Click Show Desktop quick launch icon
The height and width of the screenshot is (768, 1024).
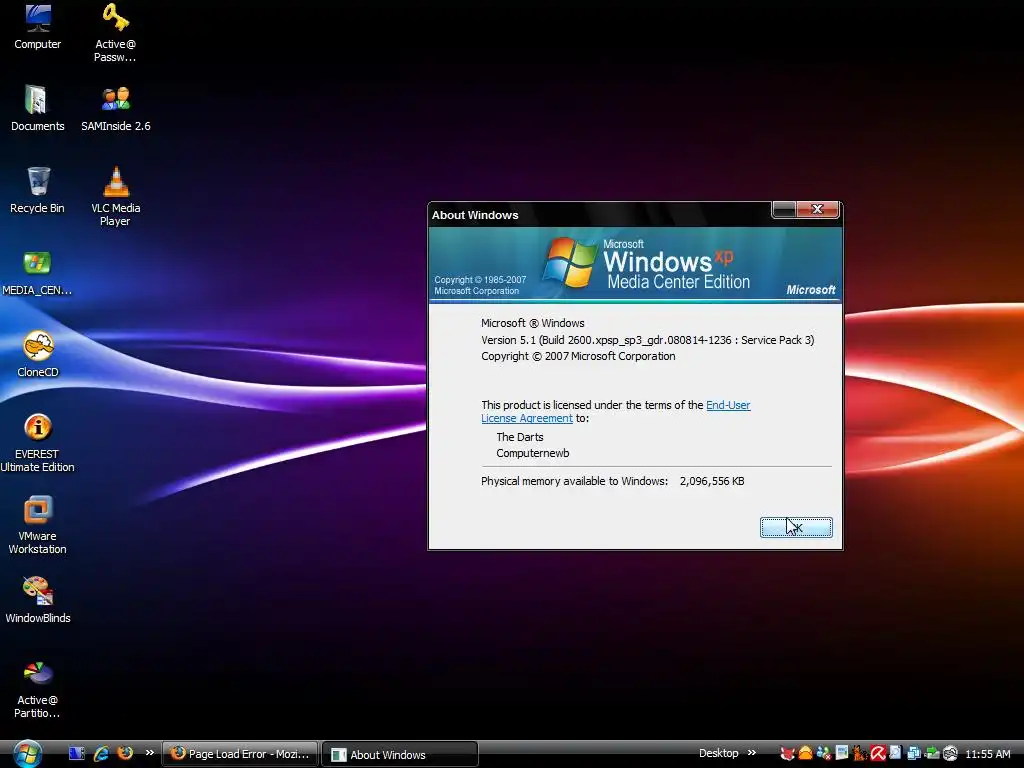coord(76,753)
